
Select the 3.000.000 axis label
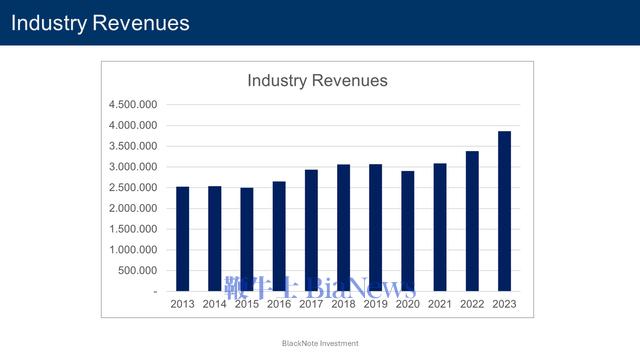pos(133,167)
